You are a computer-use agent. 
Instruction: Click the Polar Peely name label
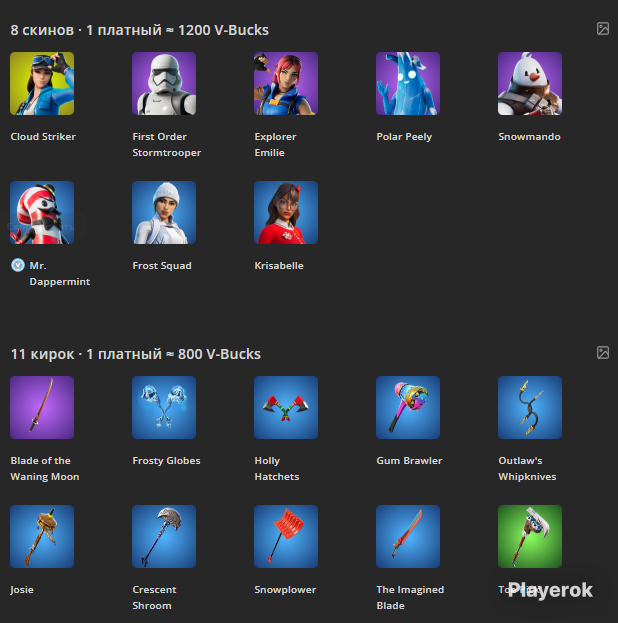click(404, 137)
